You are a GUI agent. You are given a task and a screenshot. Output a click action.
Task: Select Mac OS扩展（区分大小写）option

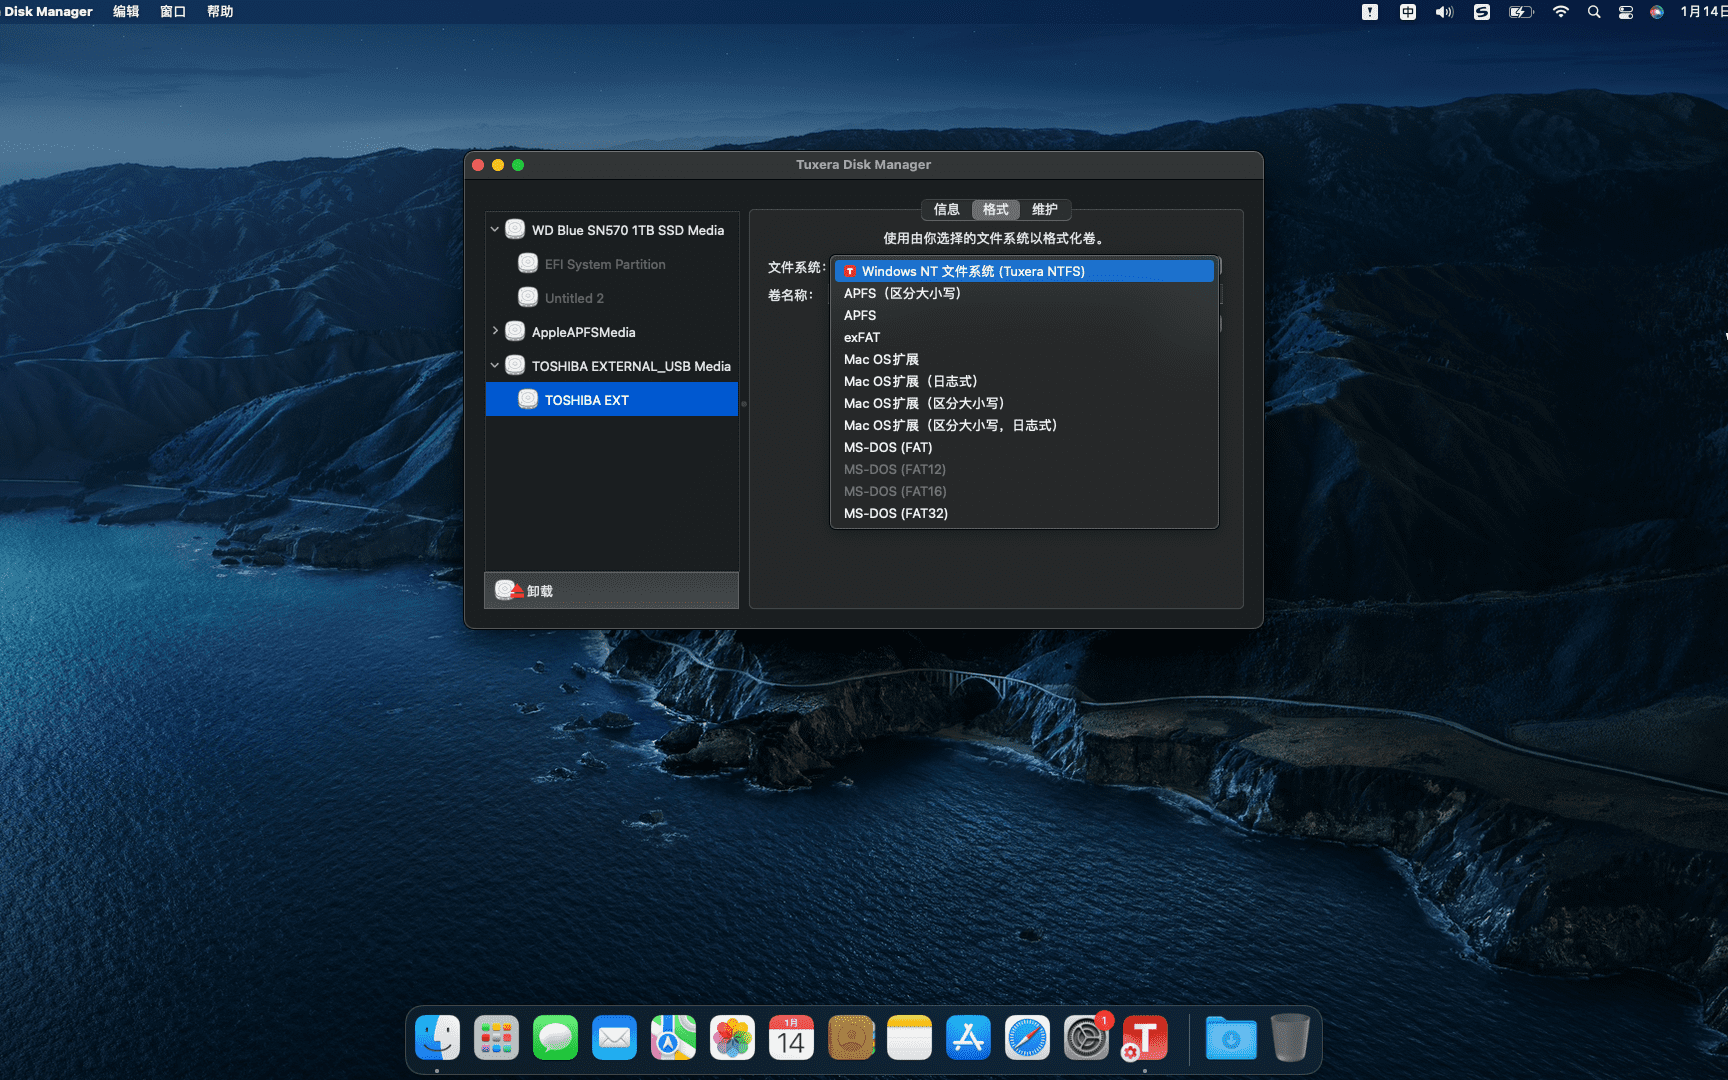pyautogui.click(x=1024, y=403)
